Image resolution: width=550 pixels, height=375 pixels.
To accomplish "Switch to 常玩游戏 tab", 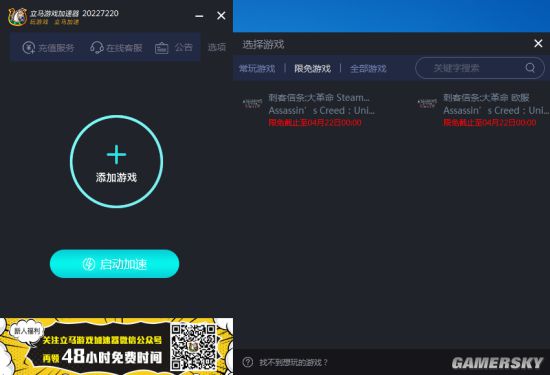I will (257, 68).
